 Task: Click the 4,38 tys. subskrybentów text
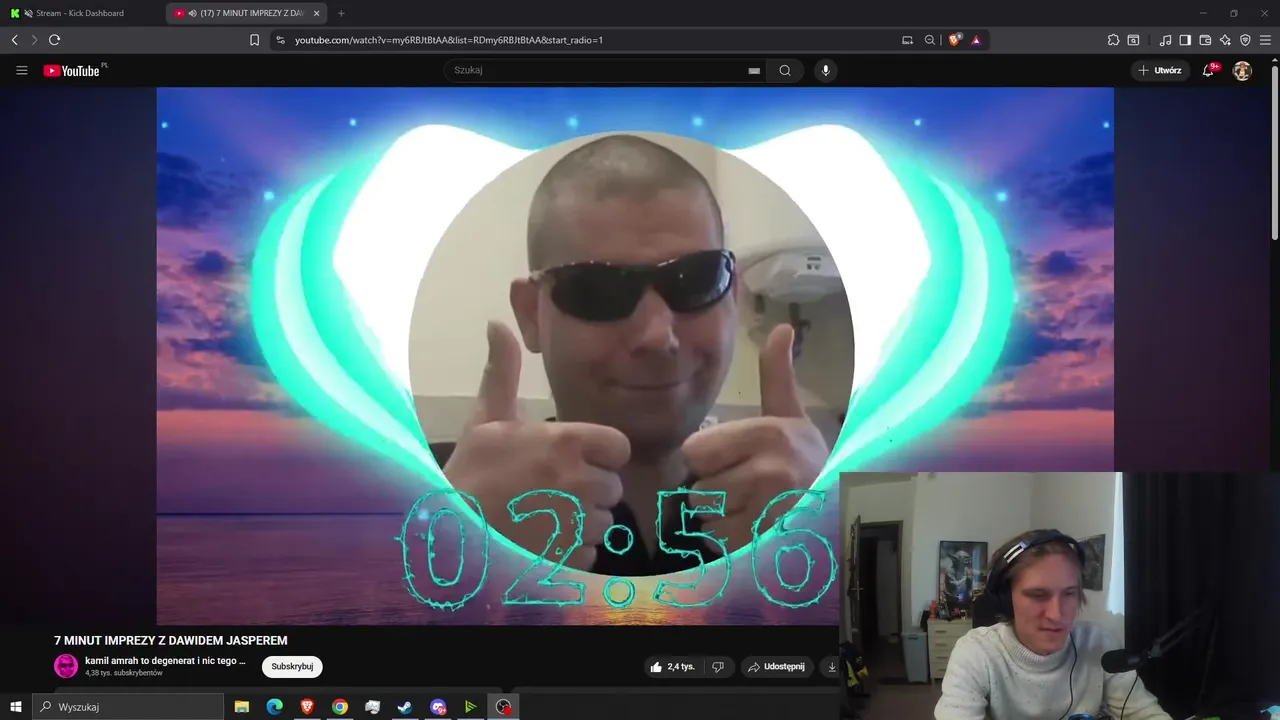coord(124,673)
